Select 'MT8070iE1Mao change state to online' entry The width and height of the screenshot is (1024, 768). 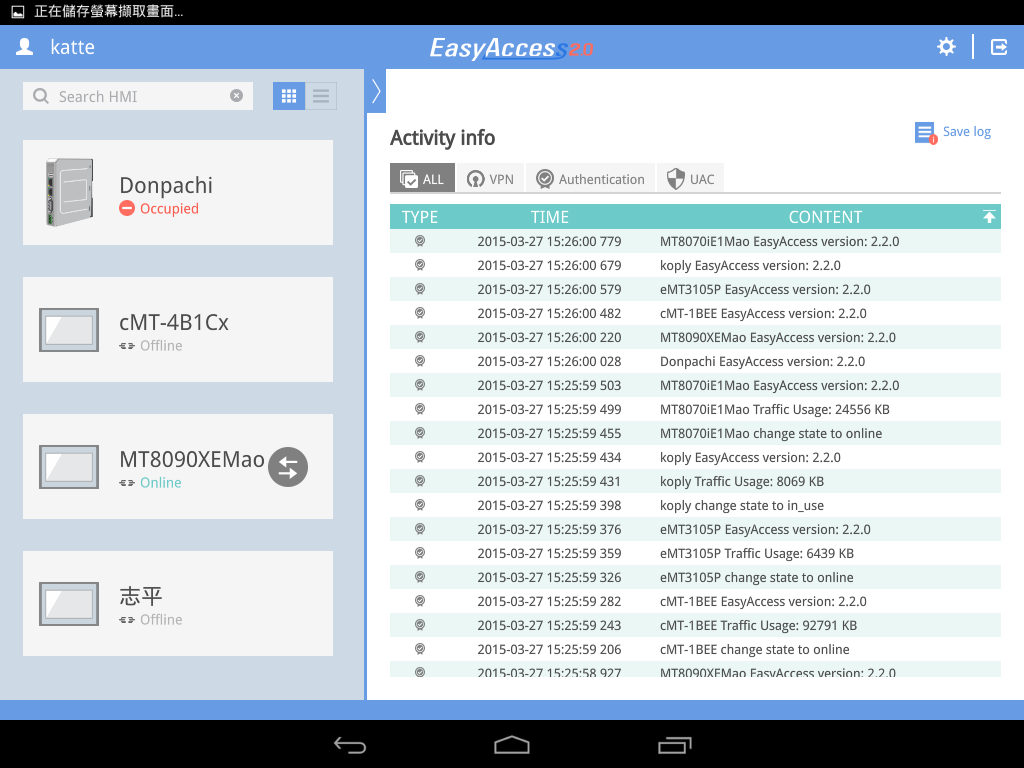click(695, 433)
